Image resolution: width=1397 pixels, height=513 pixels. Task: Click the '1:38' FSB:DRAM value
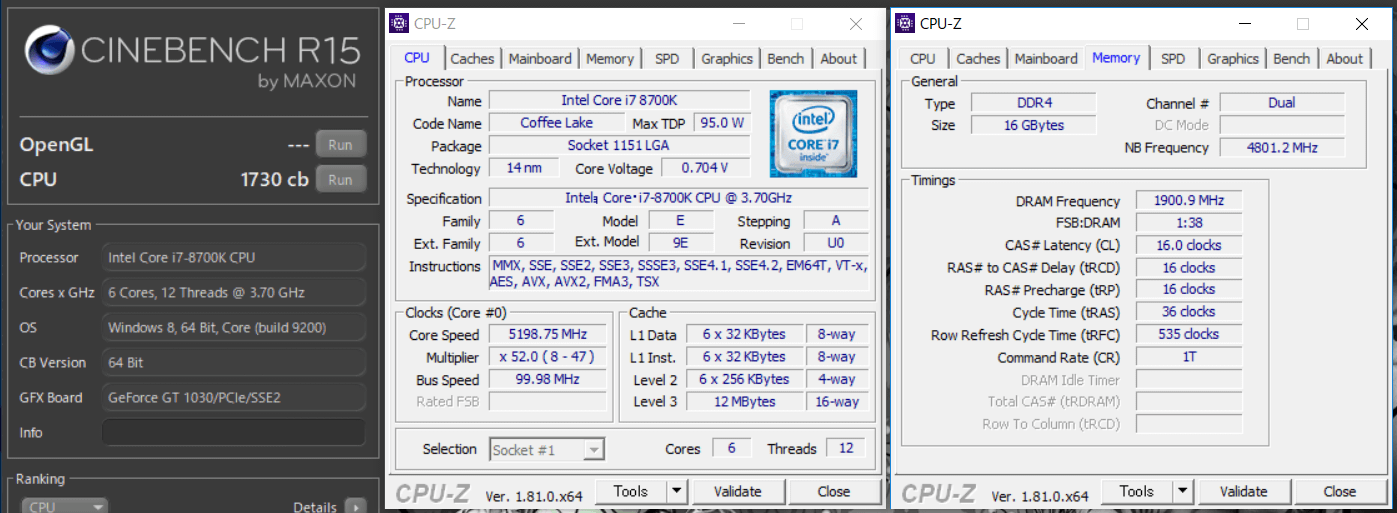click(1189, 223)
